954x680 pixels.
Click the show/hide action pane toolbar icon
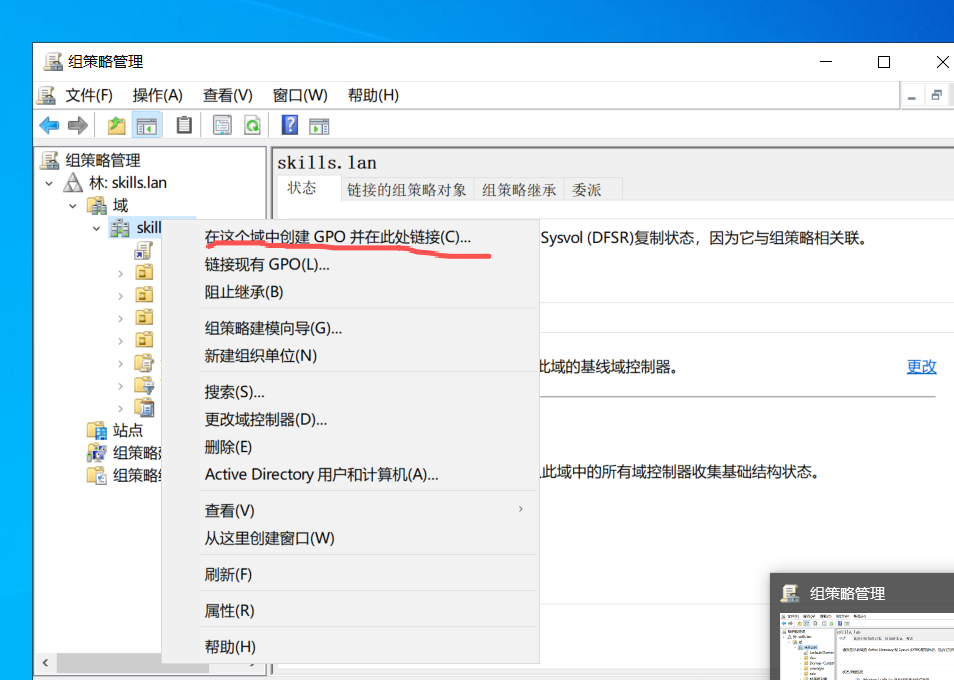click(x=319, y=125)
